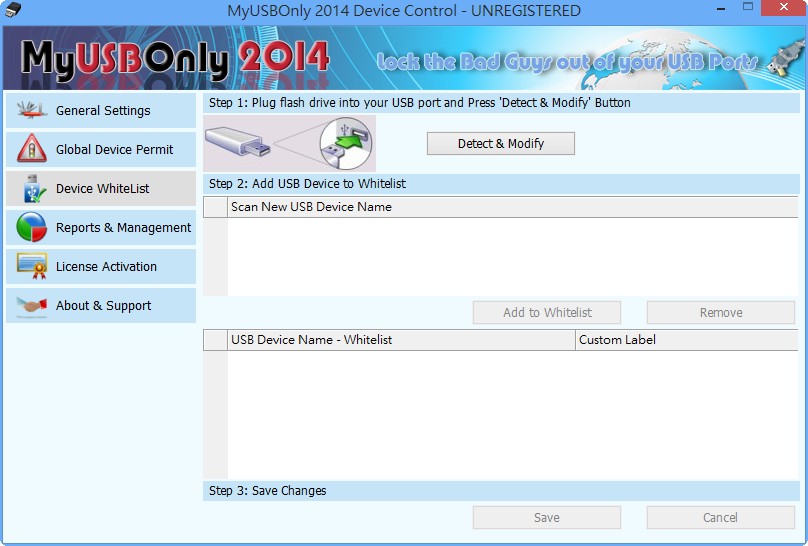Open Global Device Permit section
The width and height of the screenshot is (808, 546).
pos(101,149)
